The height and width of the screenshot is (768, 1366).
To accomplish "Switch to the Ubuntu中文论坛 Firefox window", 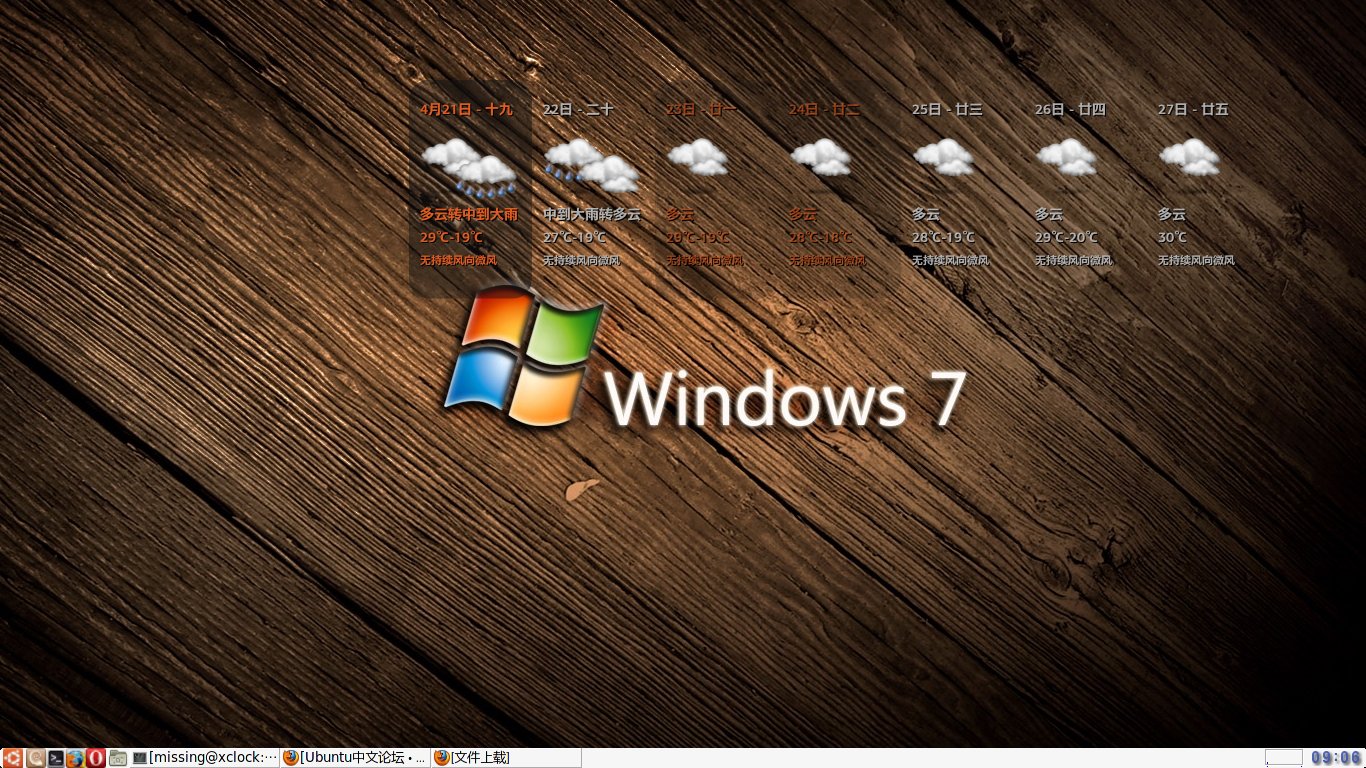I will tap(354, 758).
